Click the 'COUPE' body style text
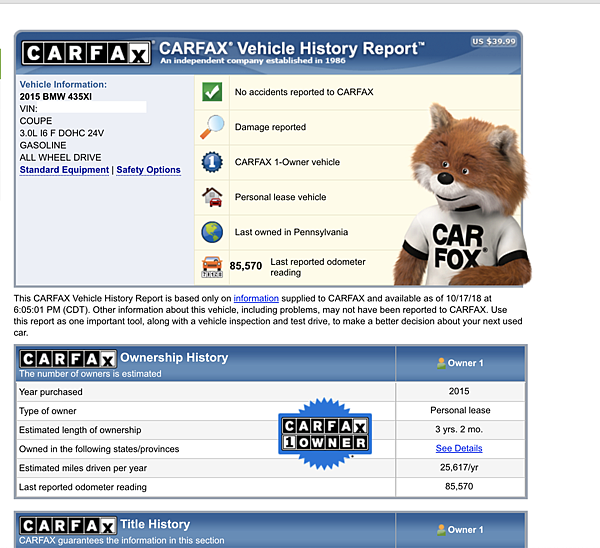The width and height of the screenshot is (600, 548). (36, 121)
